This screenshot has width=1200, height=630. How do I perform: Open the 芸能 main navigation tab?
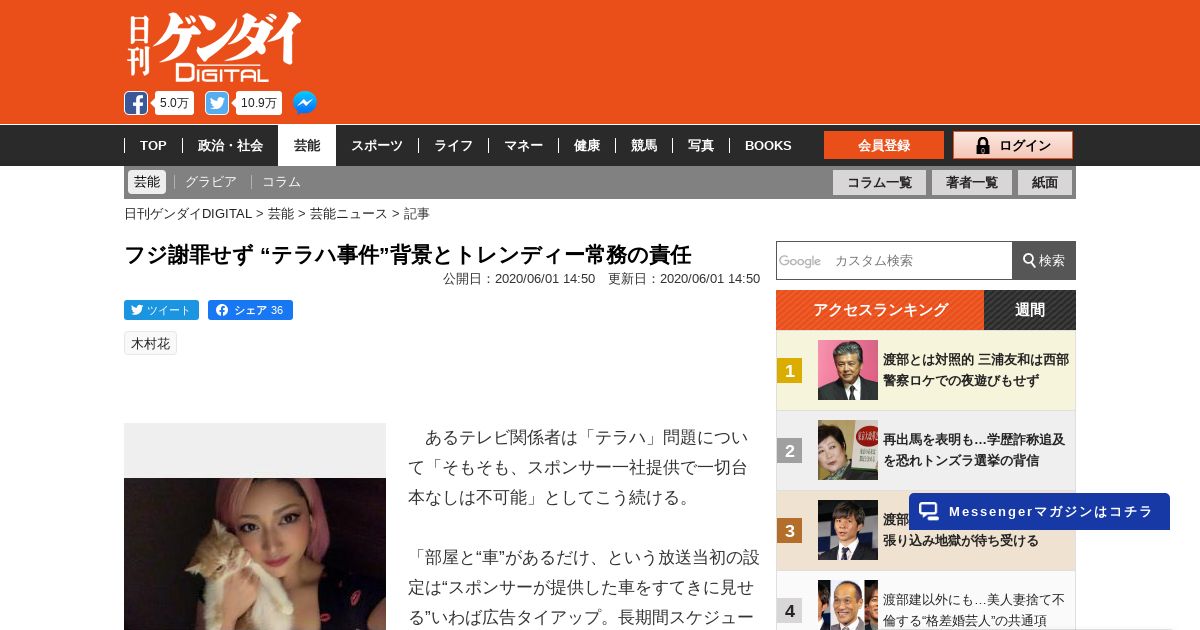(x=307, y=146)
